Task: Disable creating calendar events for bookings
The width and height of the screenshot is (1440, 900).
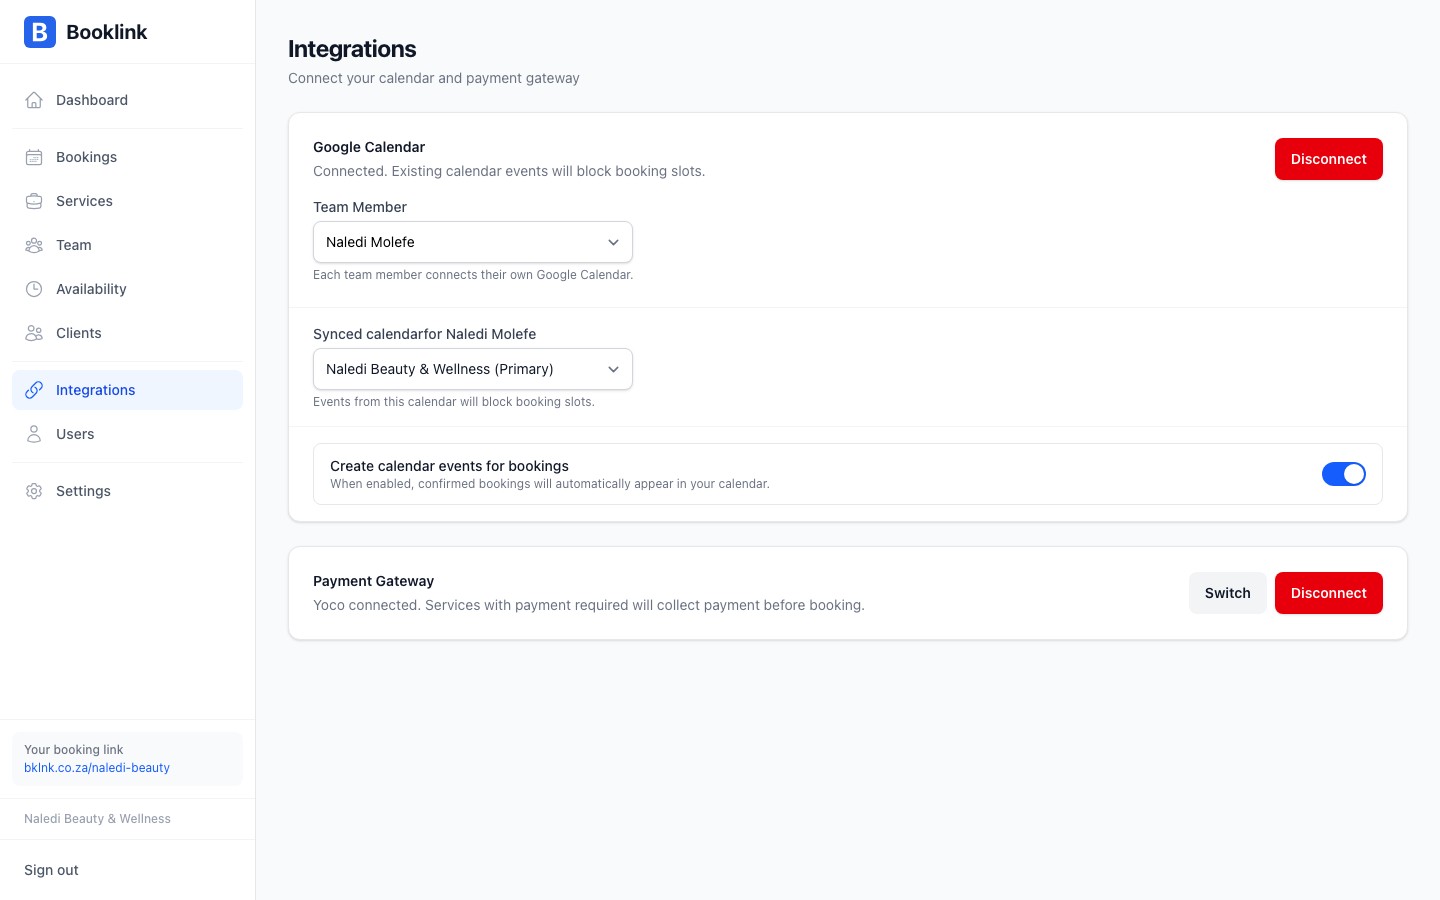Action: [1344, 474]
